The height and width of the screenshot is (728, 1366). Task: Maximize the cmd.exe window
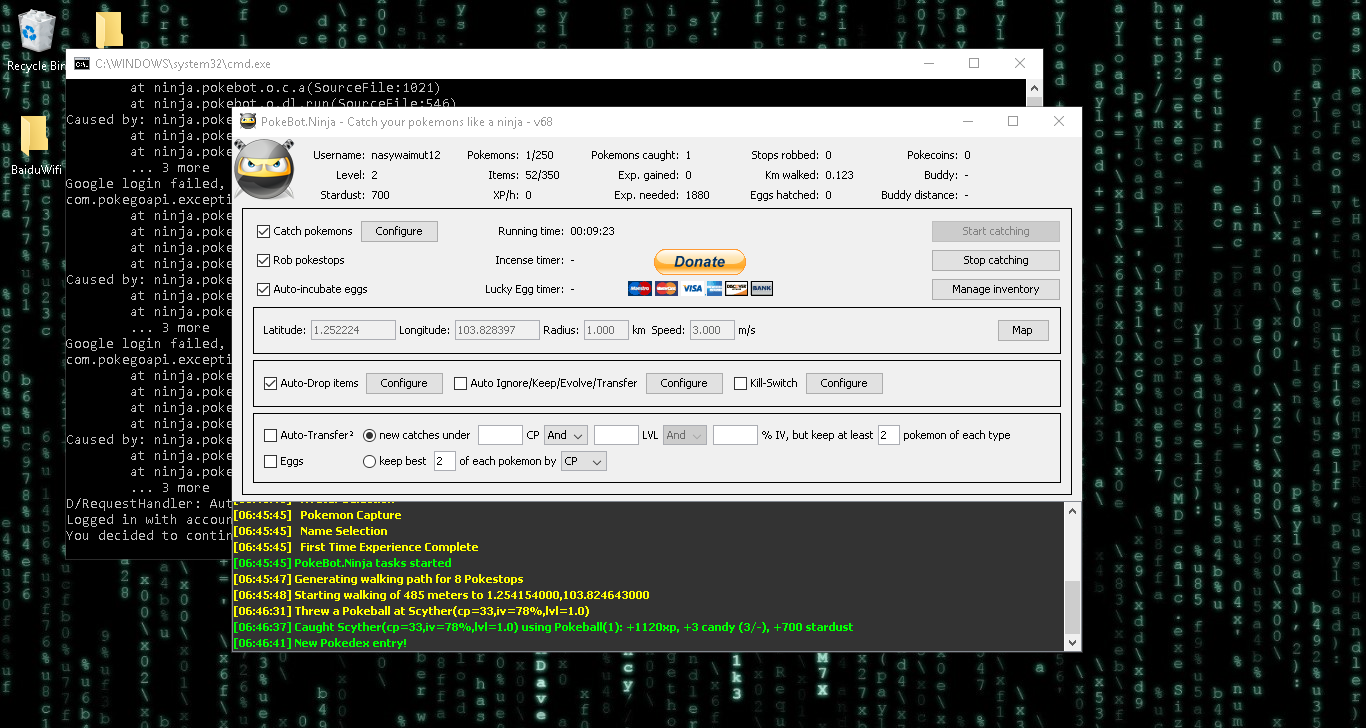[974, 63]
